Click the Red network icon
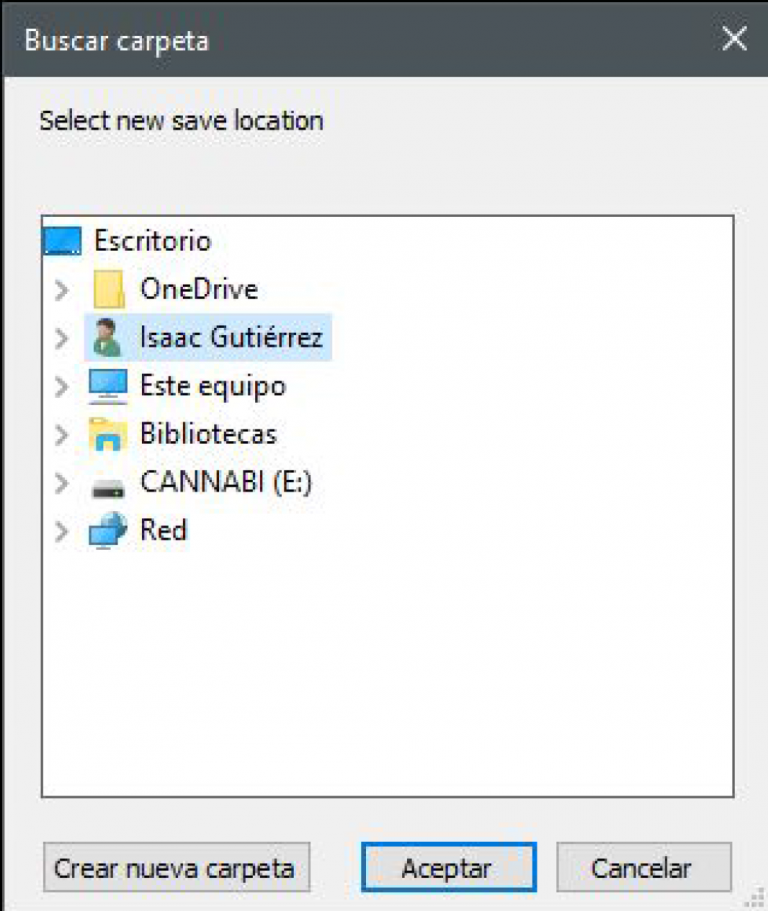 [108, 530]
